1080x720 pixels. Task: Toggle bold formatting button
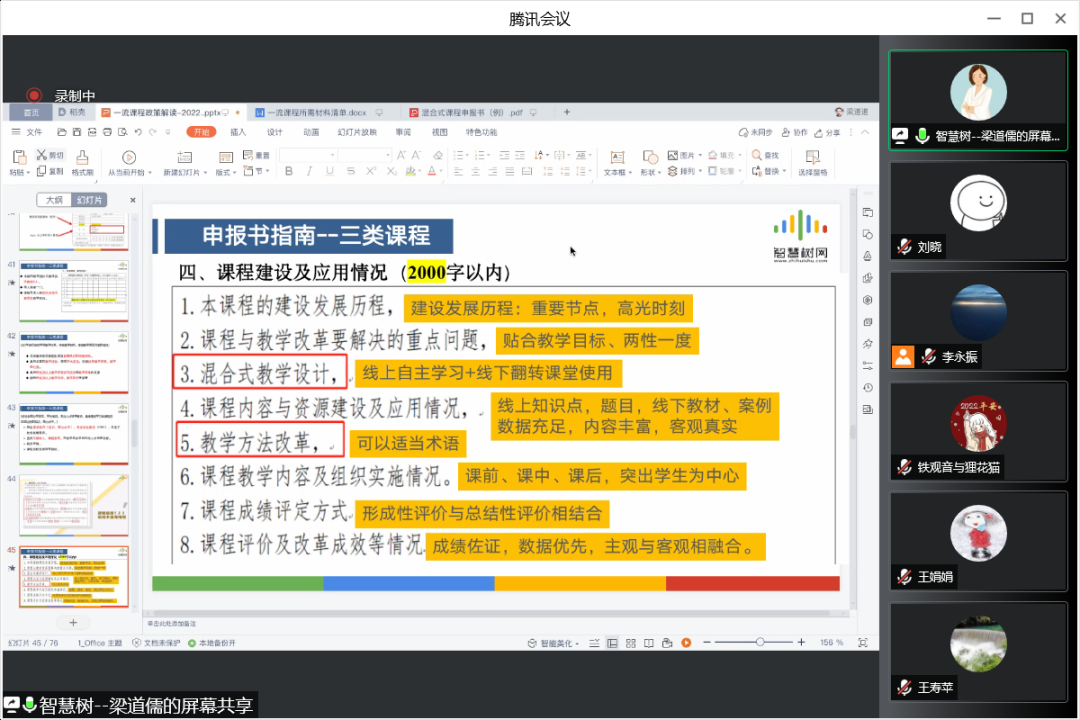(288, 171)
